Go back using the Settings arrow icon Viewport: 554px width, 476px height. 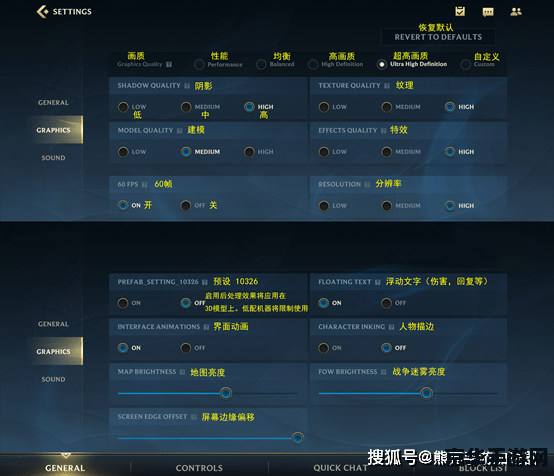click(x=42, y=12)
